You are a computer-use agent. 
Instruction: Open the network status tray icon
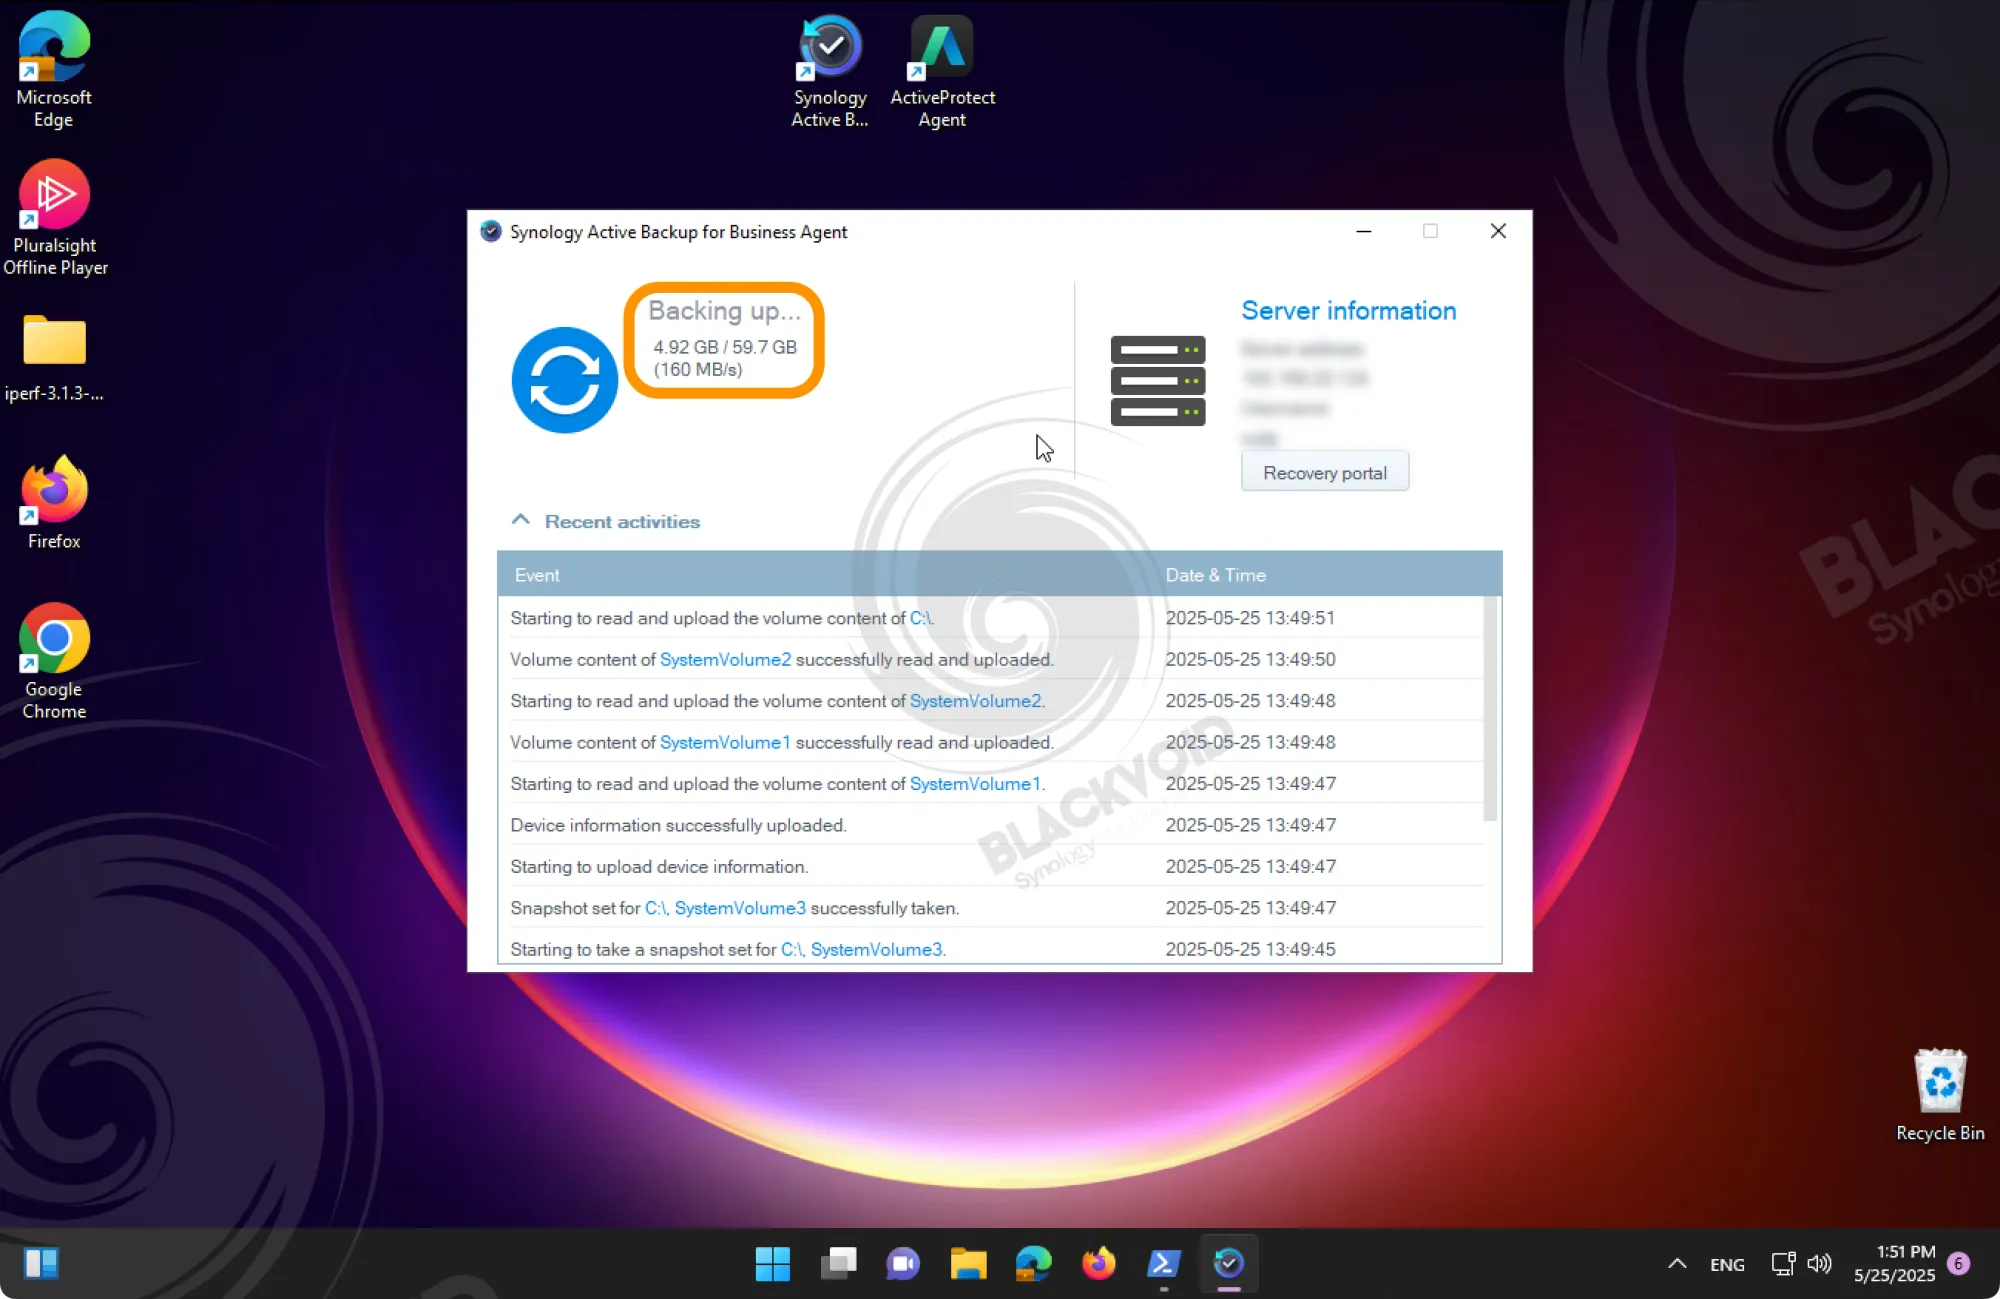1783,1264
